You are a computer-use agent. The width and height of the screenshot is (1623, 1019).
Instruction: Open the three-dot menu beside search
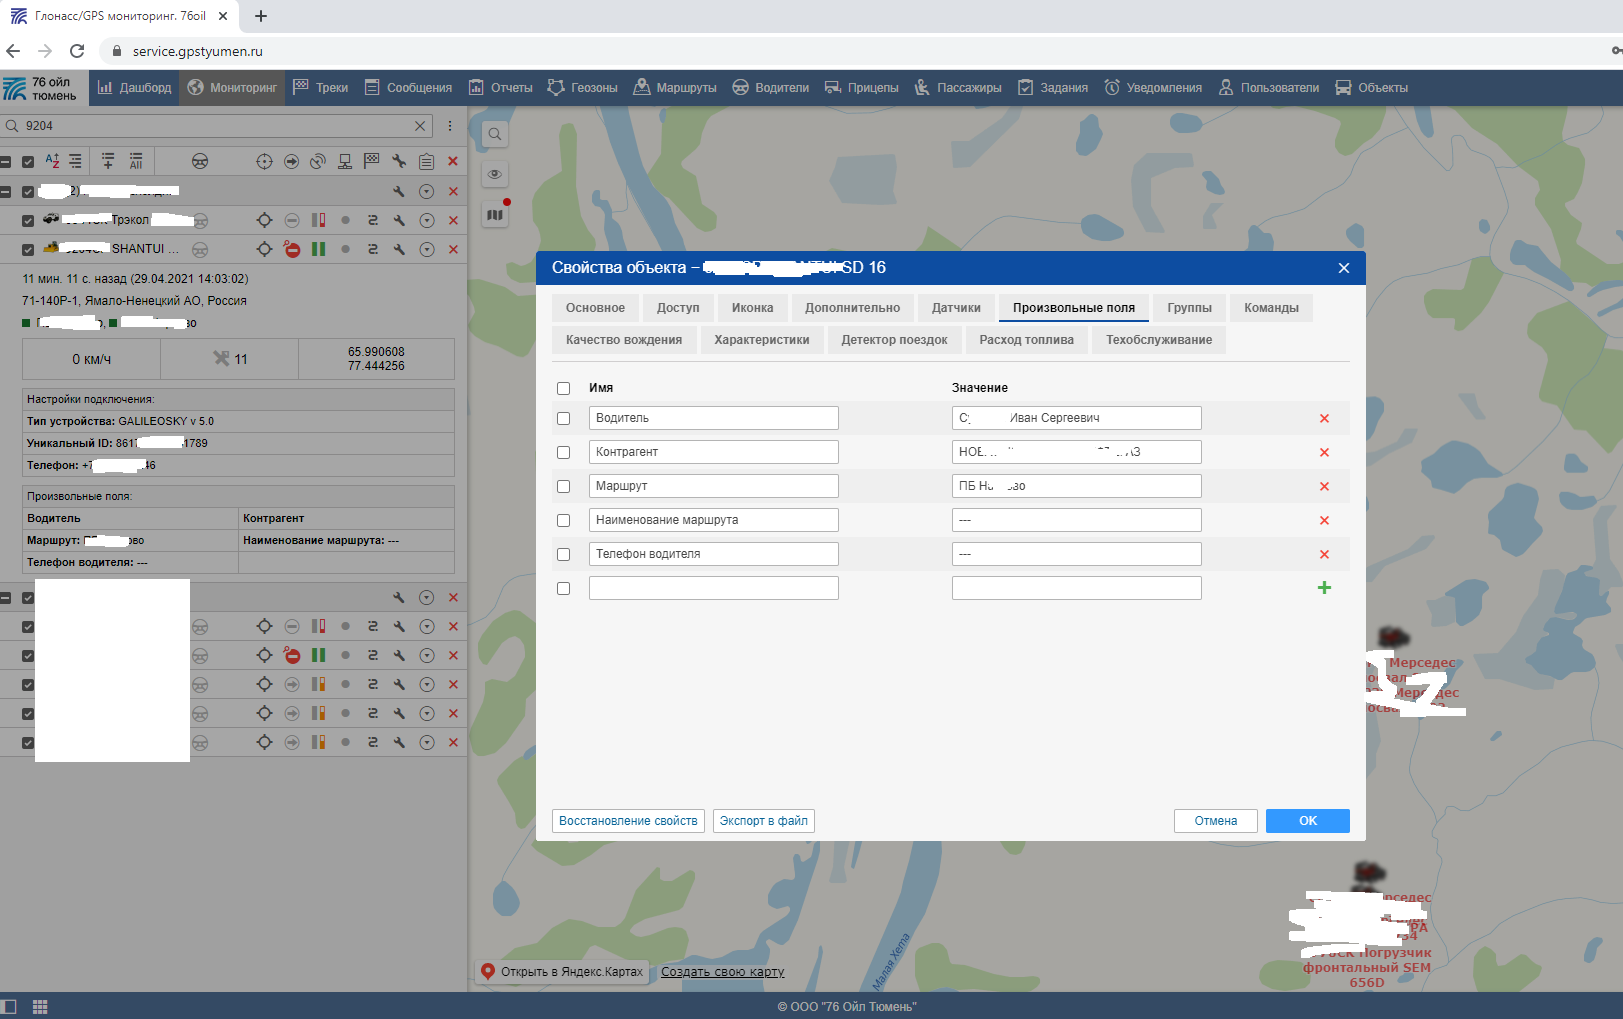point(450,126)
